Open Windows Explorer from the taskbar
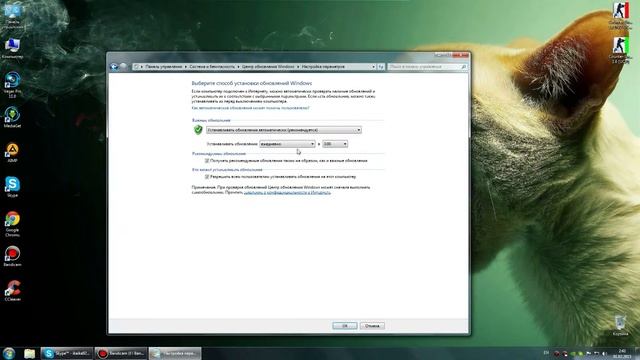This screenshot has width=640, height=360. [x=29, y=353]
